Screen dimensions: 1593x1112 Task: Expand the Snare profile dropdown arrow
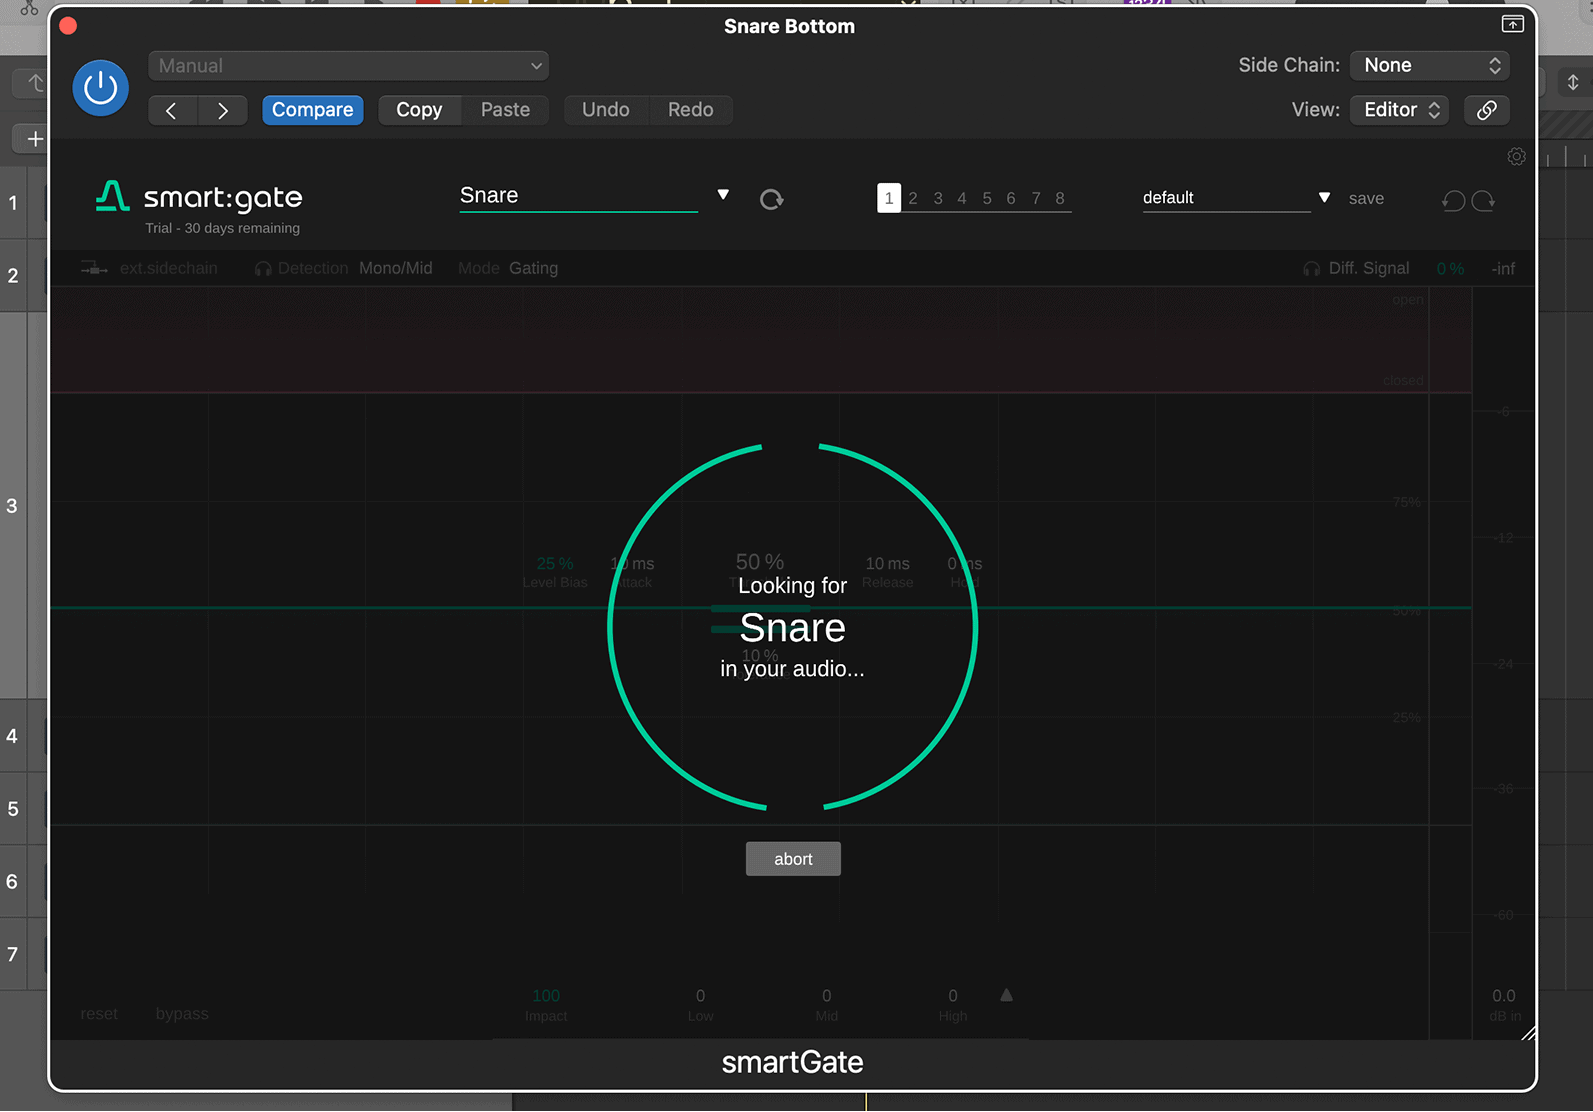[x=723, y=195]
